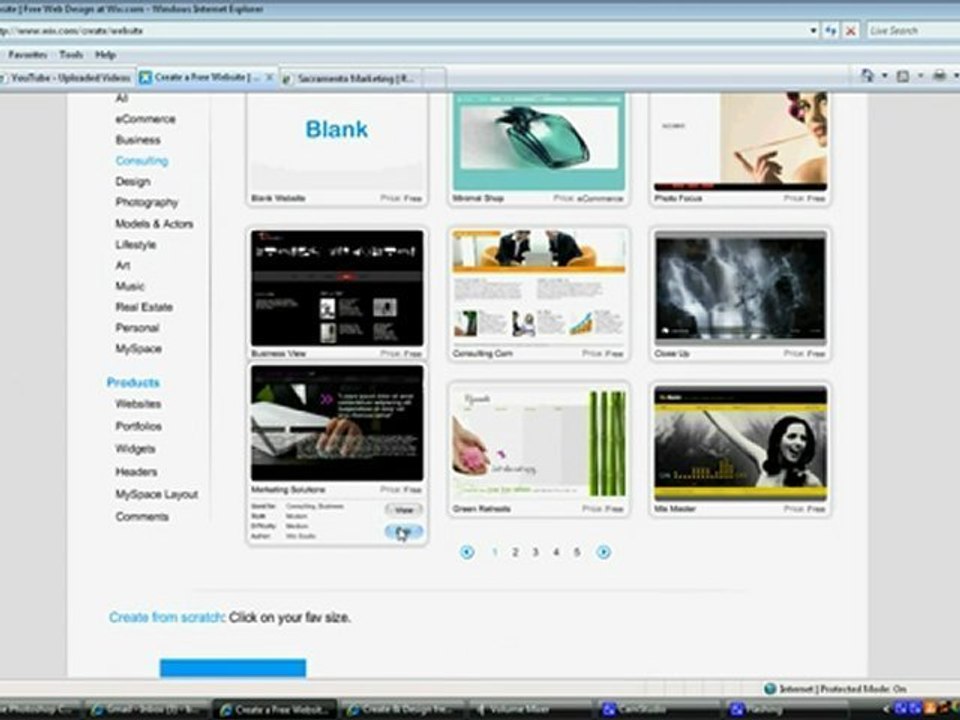The height and width of the screenshot is (720, 960).
Task: Select the Music category
Action: pyautogui.click(x=130, y=286)
